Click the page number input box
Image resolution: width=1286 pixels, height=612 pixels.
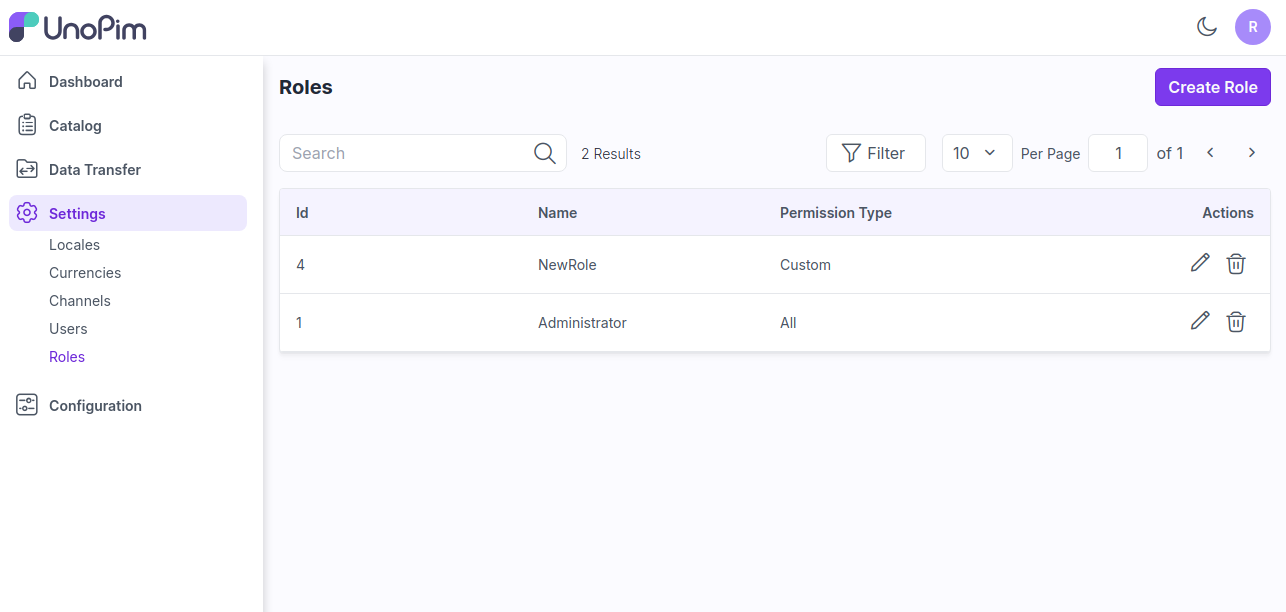pyautogui.click(x=1117, y=153)
